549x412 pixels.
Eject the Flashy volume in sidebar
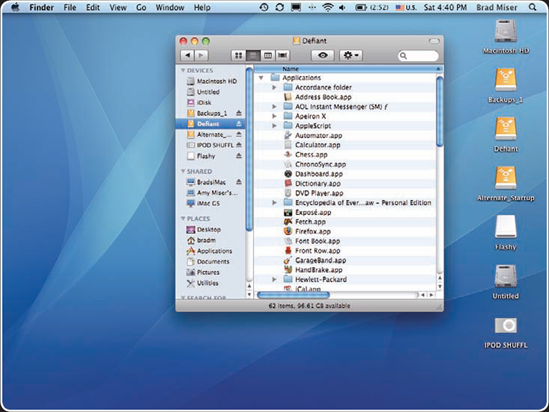[239, 156]
